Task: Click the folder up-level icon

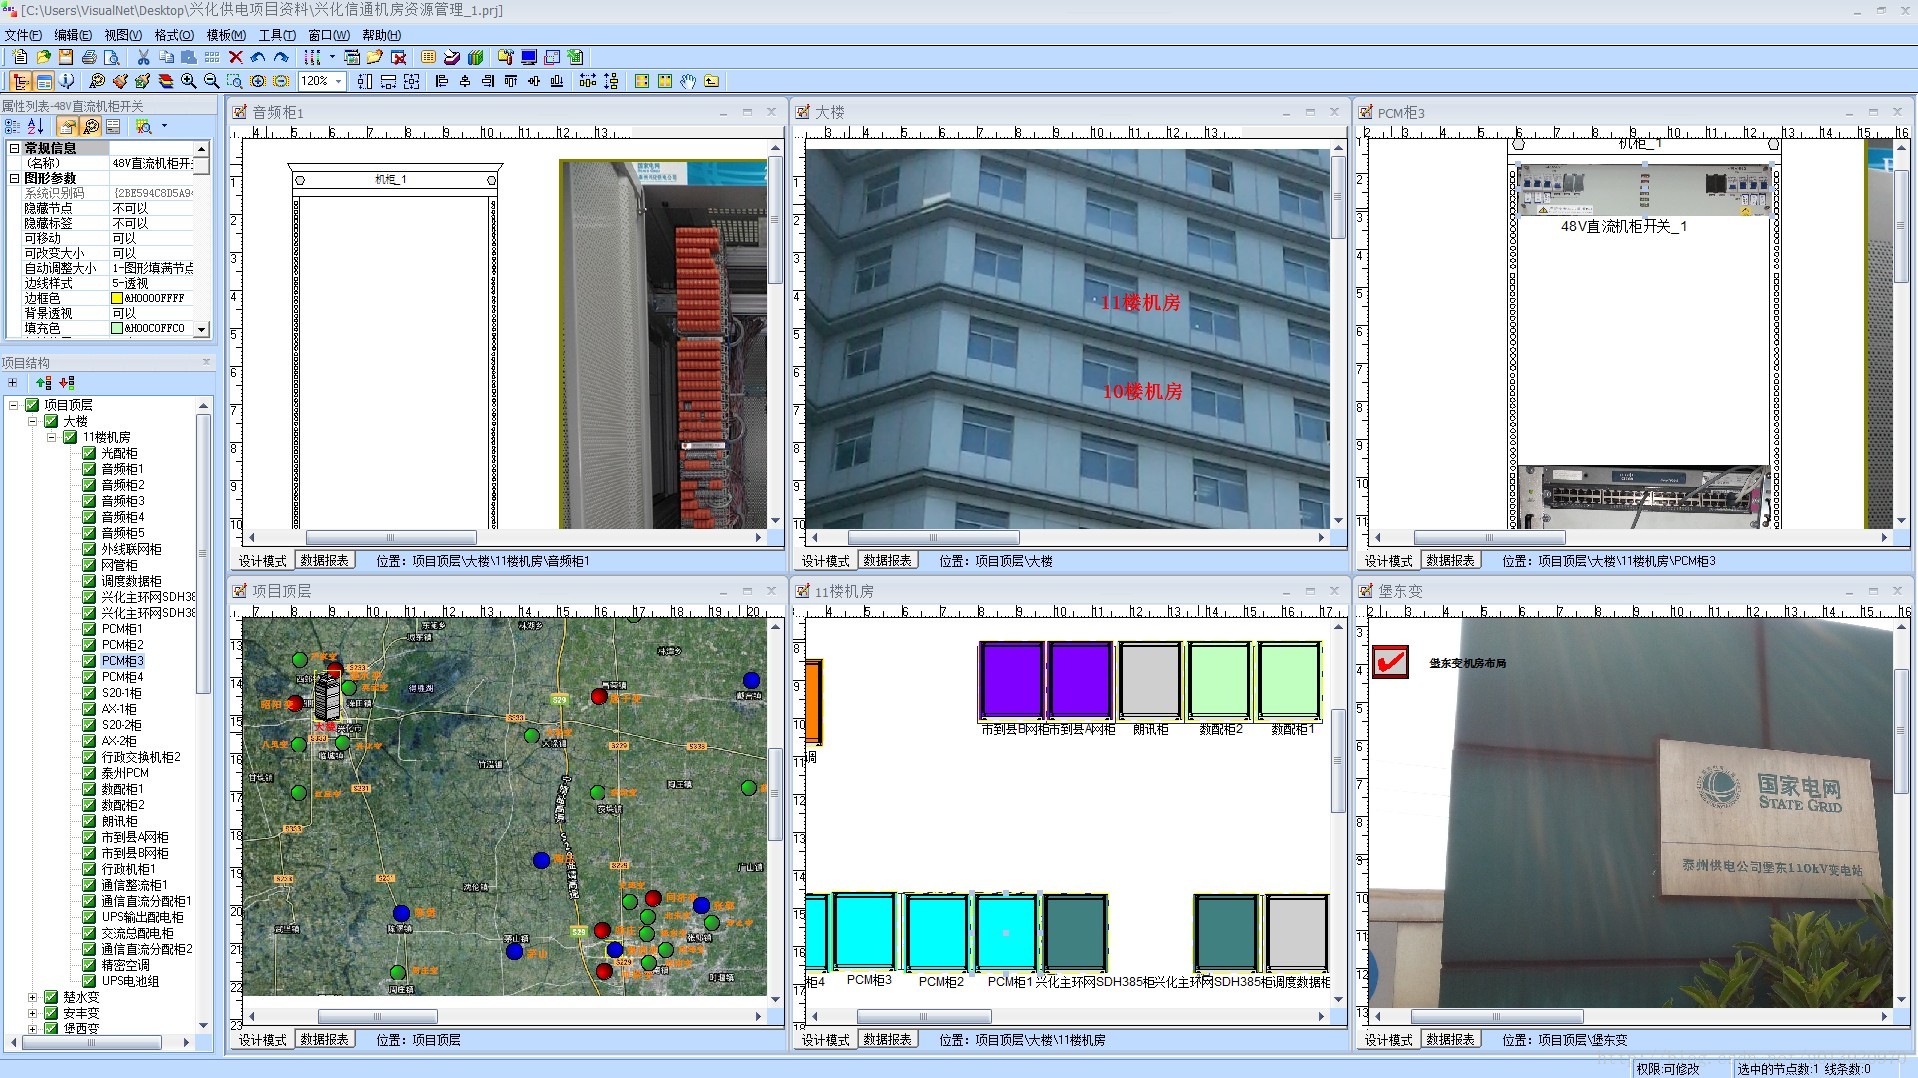Action: [711, 81]
